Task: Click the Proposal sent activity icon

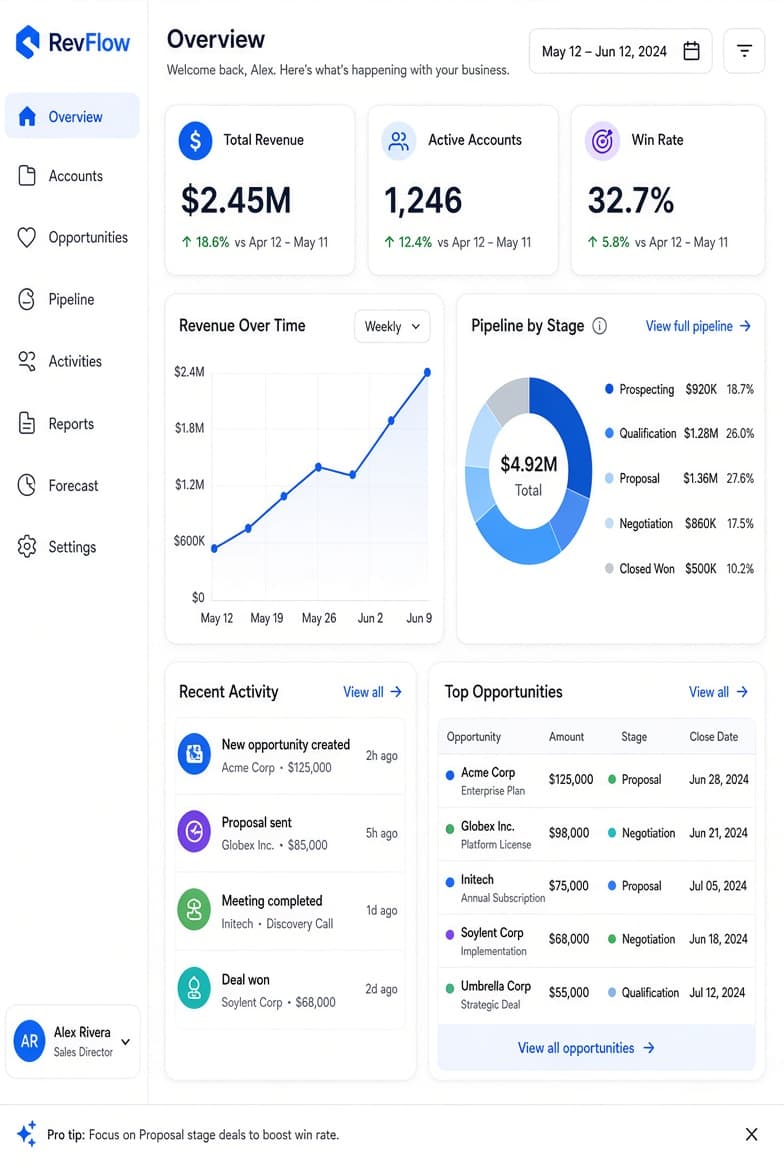Action: tap(195, 831)
